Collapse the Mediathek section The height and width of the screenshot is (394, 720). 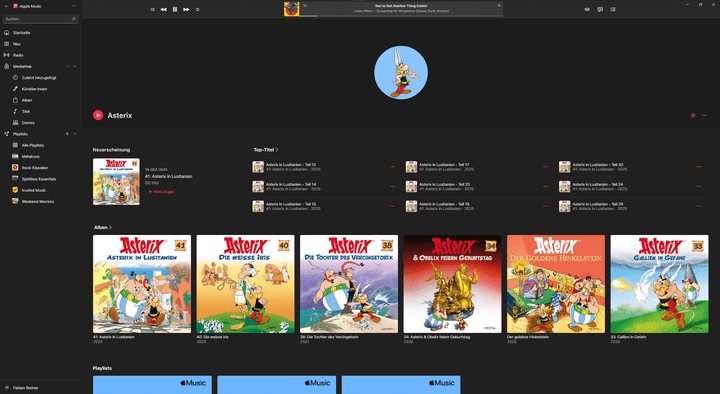coord(75,67)
